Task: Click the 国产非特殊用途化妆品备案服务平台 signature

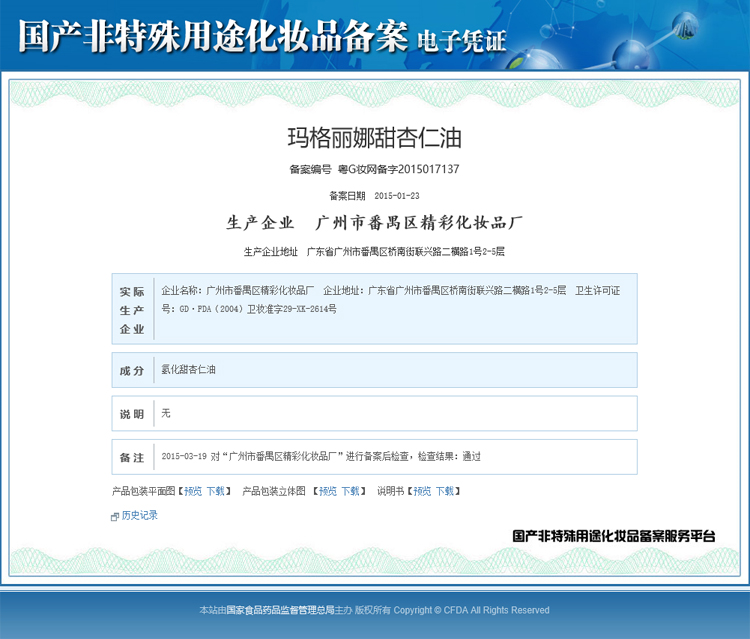Action: (614, 536)
